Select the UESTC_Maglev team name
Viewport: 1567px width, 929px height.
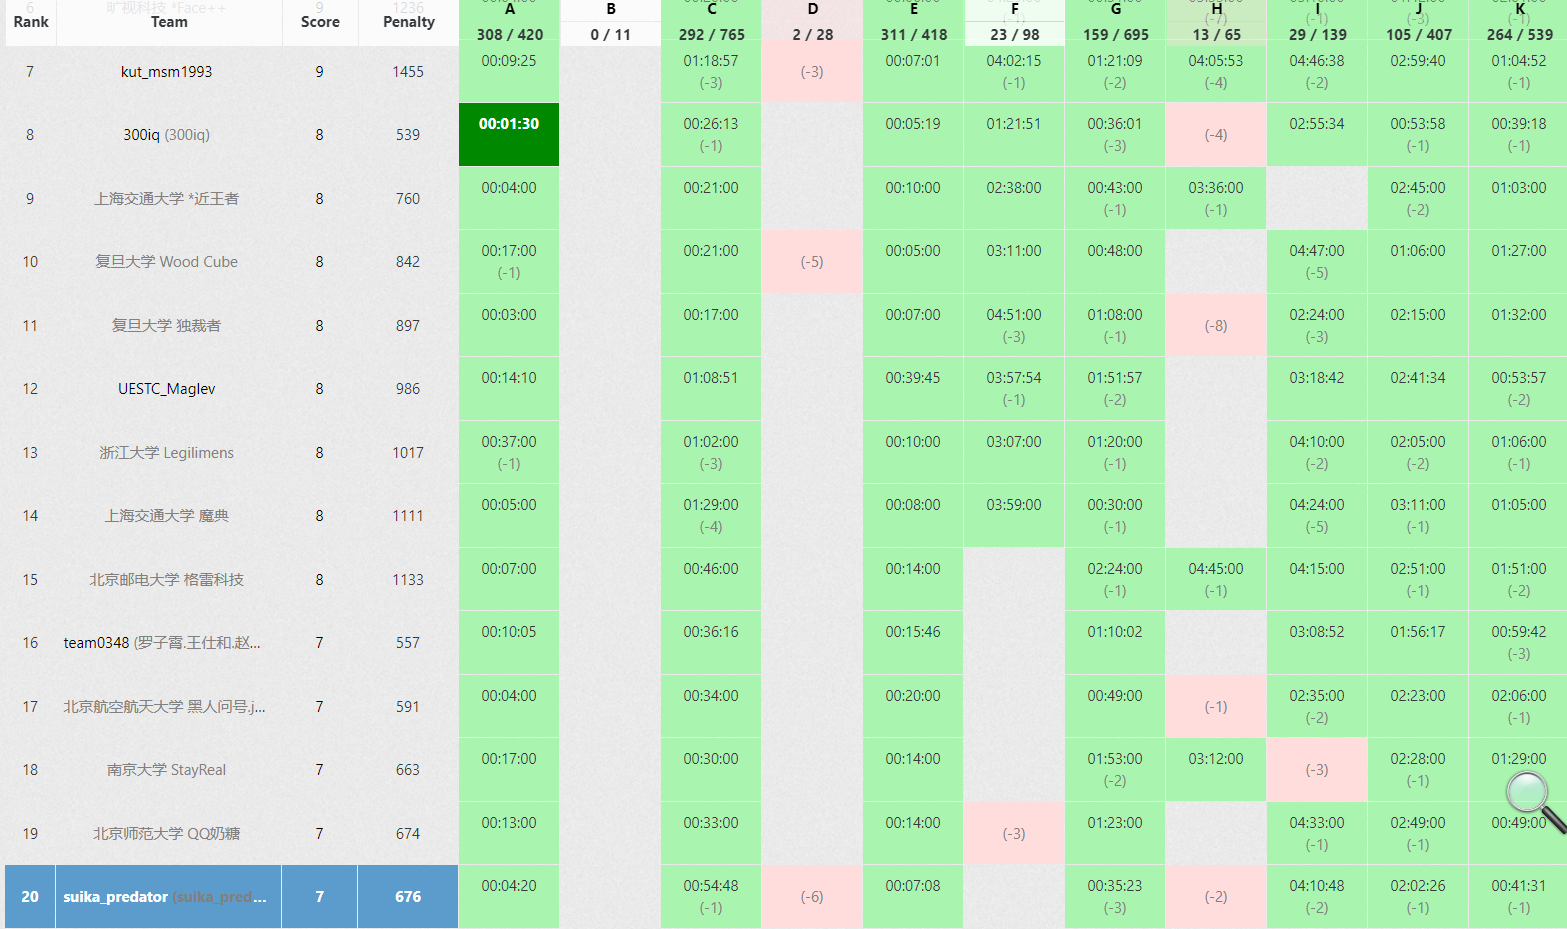click(x=166, y=389)
